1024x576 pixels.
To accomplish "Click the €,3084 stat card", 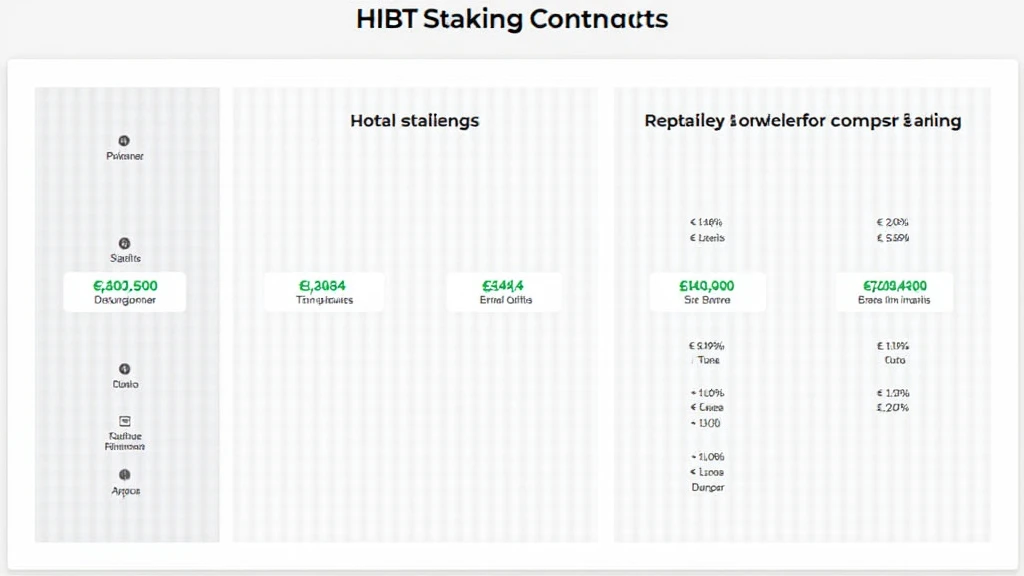I will (324, 292).
